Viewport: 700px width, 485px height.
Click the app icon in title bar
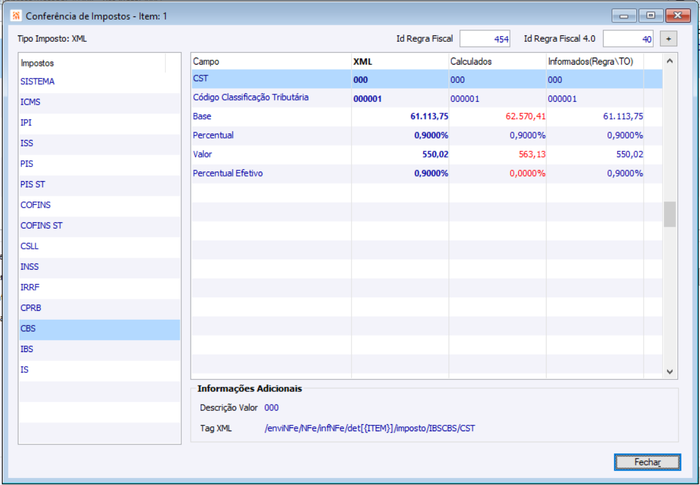click(x=16, y=16)
